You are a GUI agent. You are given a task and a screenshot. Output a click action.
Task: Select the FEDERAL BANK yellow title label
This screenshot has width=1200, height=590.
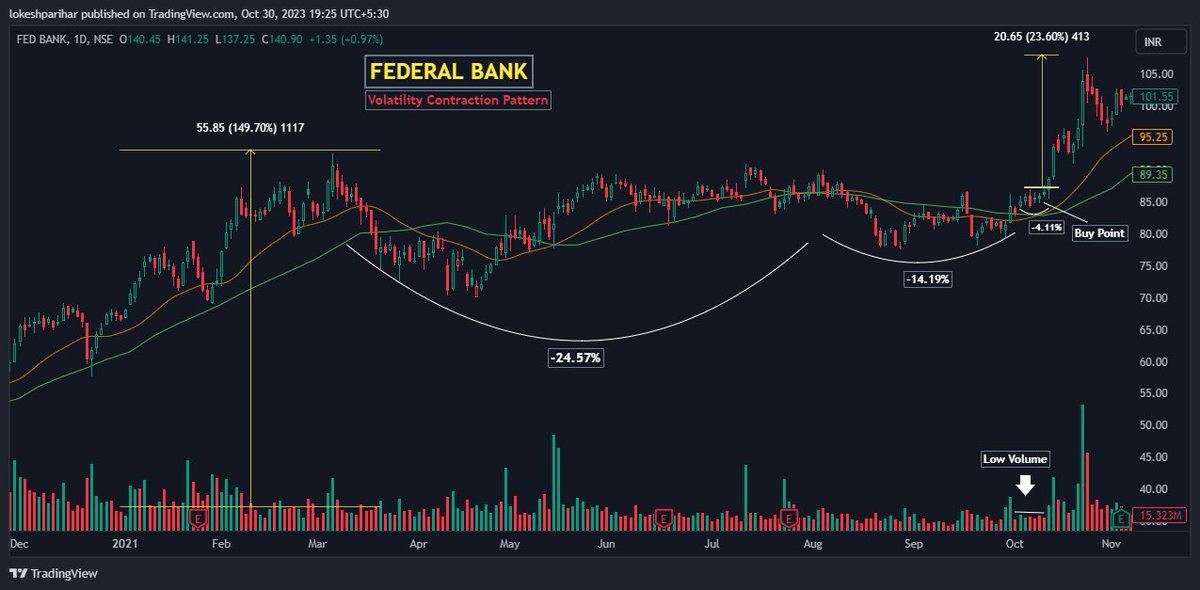point(447,71)
